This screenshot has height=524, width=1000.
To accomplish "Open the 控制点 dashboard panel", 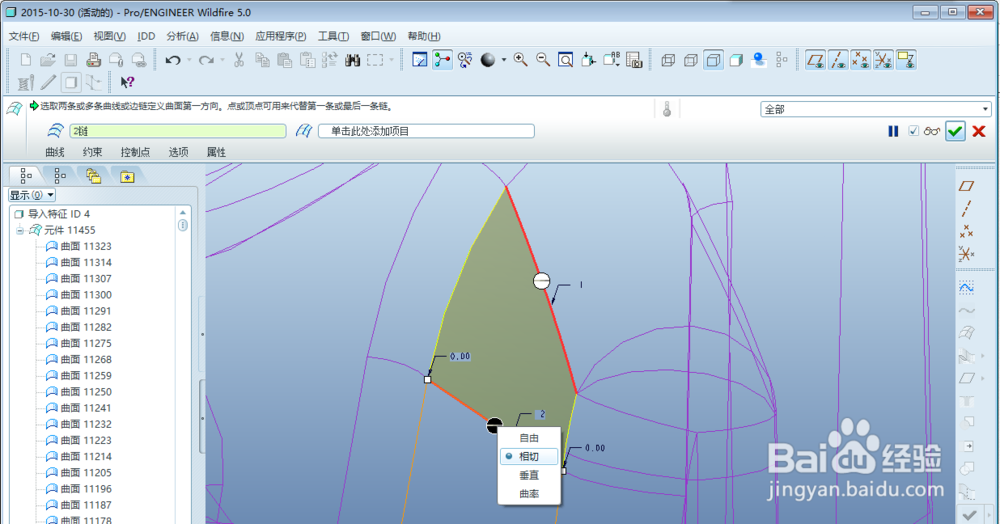I will click(x=135, y=152).
